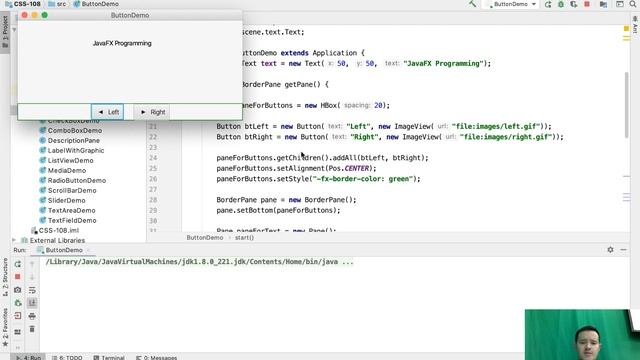Open the Ant tool window tab
The height and width of the screenshot is (360, 640).
point(635,24)
